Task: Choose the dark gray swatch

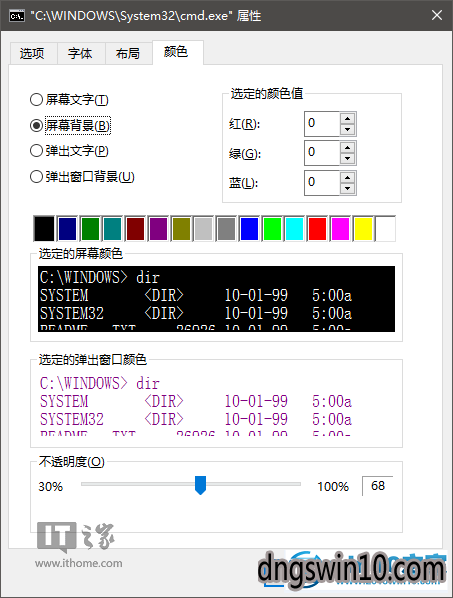Action: tap(226, 228)
